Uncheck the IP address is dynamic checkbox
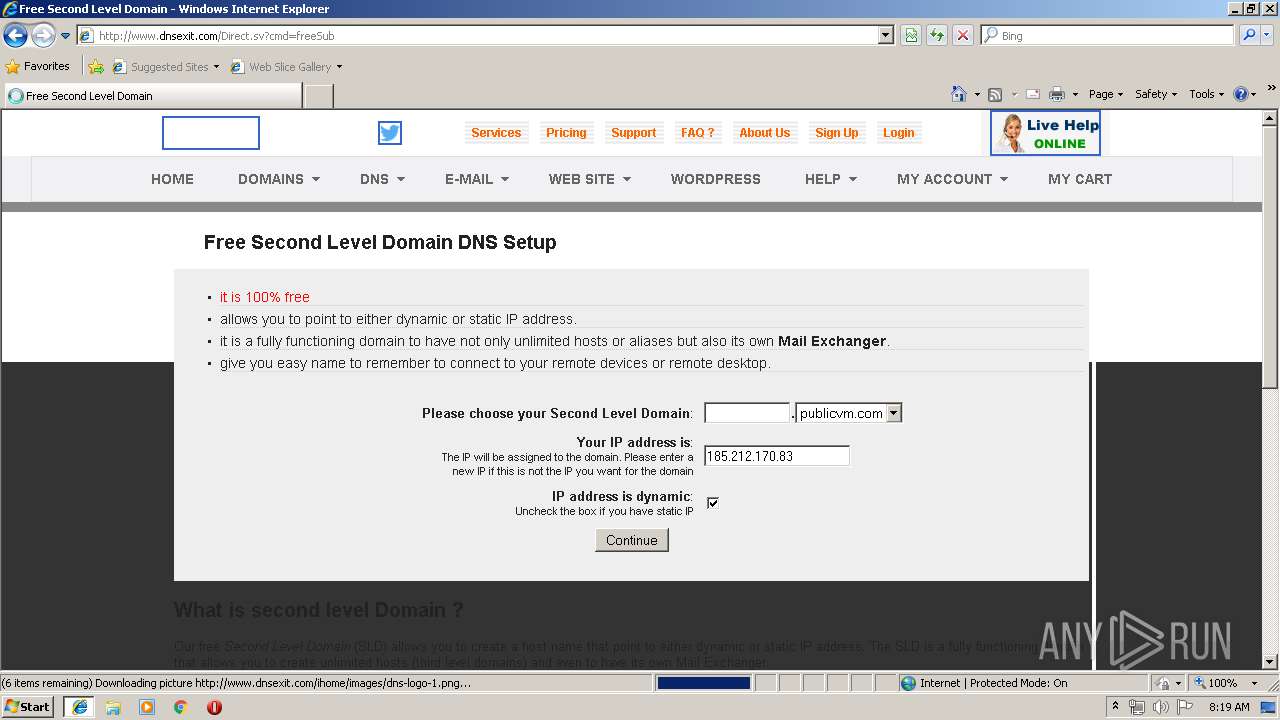Screen dimensions: 1280x720 tap(712, 503)
